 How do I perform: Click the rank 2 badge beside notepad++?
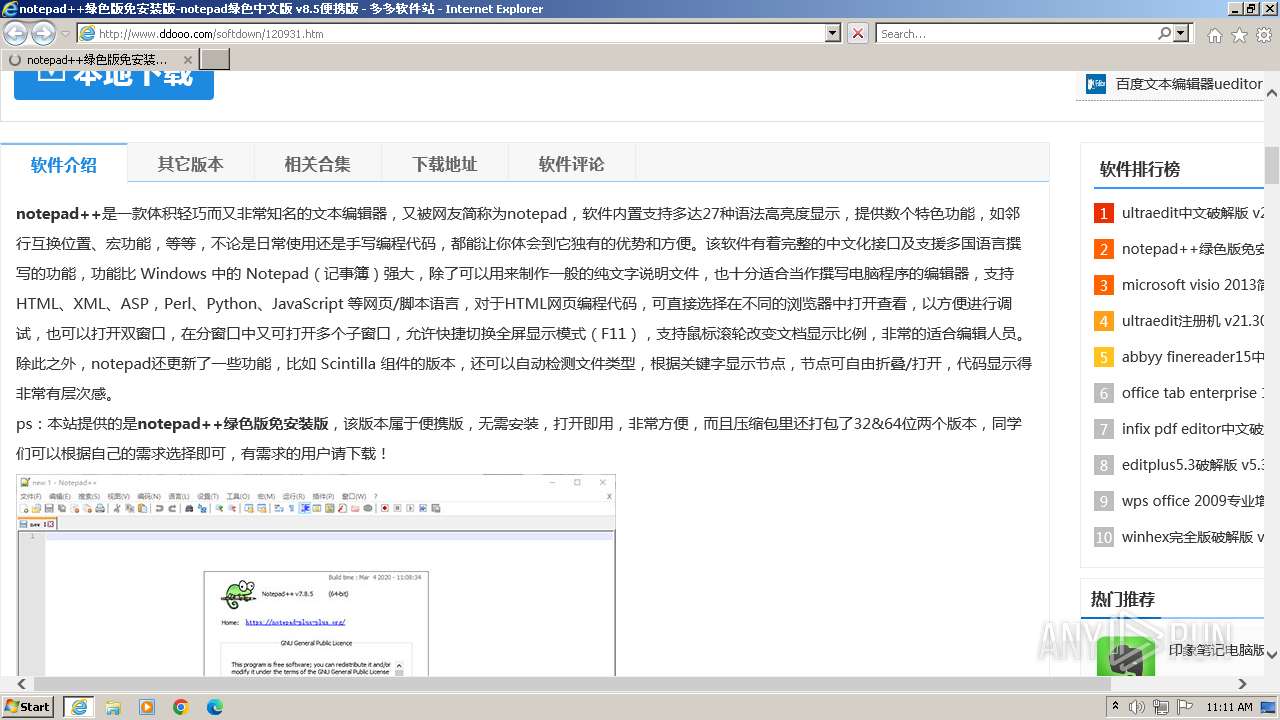(x=1103, y=249)
